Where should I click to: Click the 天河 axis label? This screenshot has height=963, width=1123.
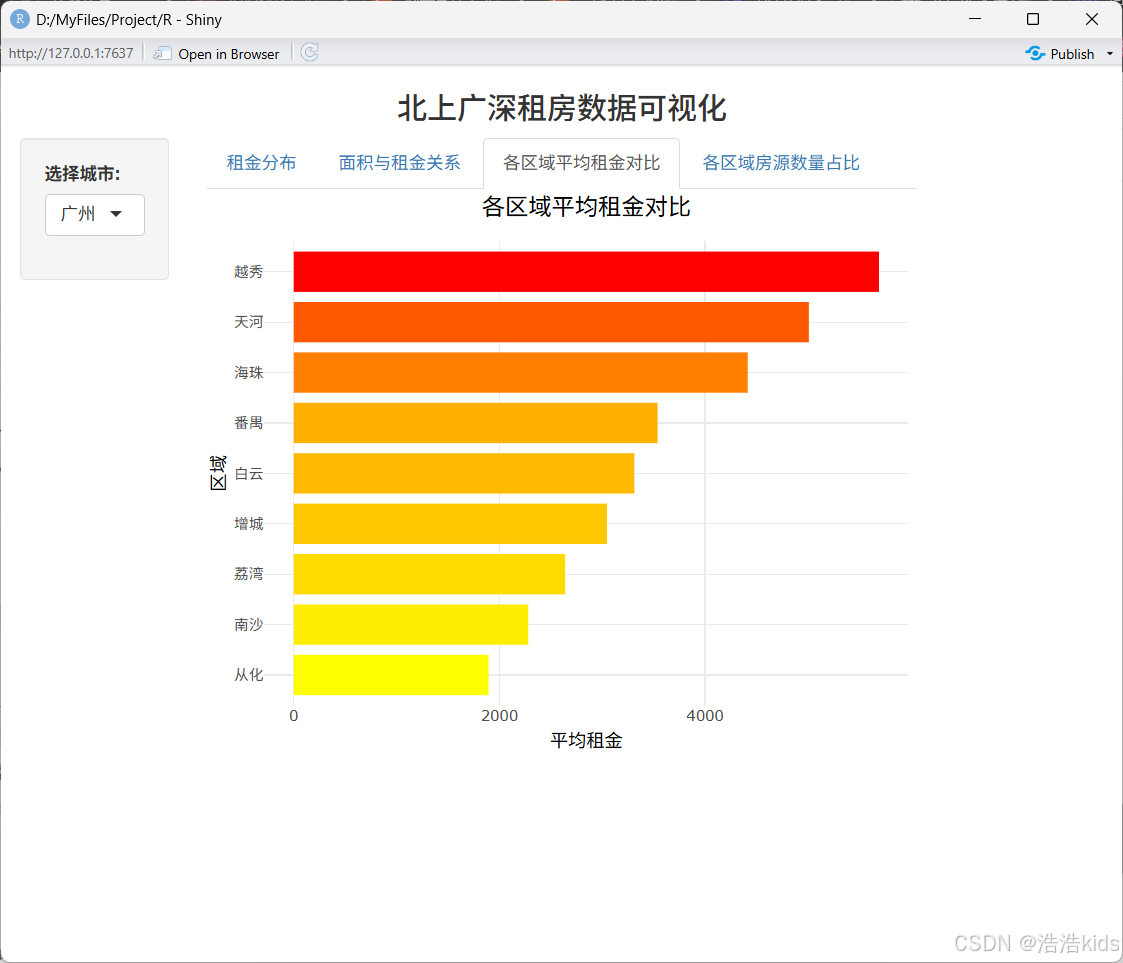(x=249, y=322)
